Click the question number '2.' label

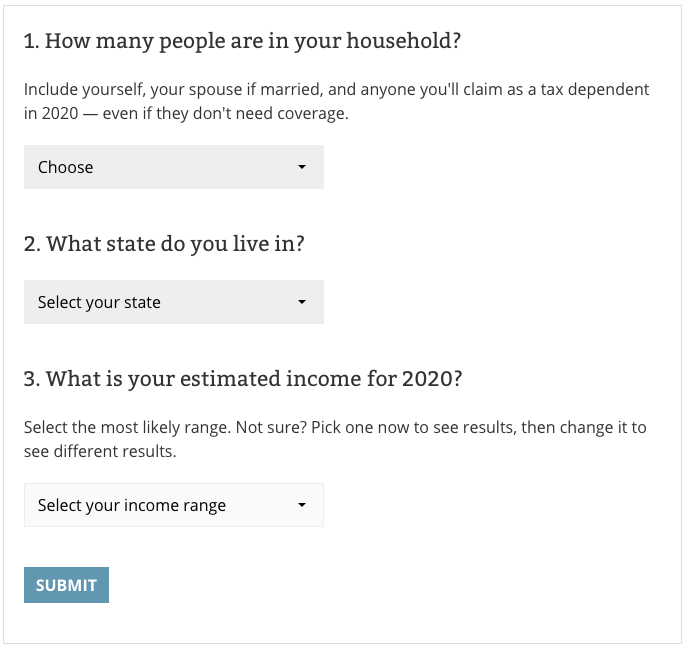tap(32, 244)
